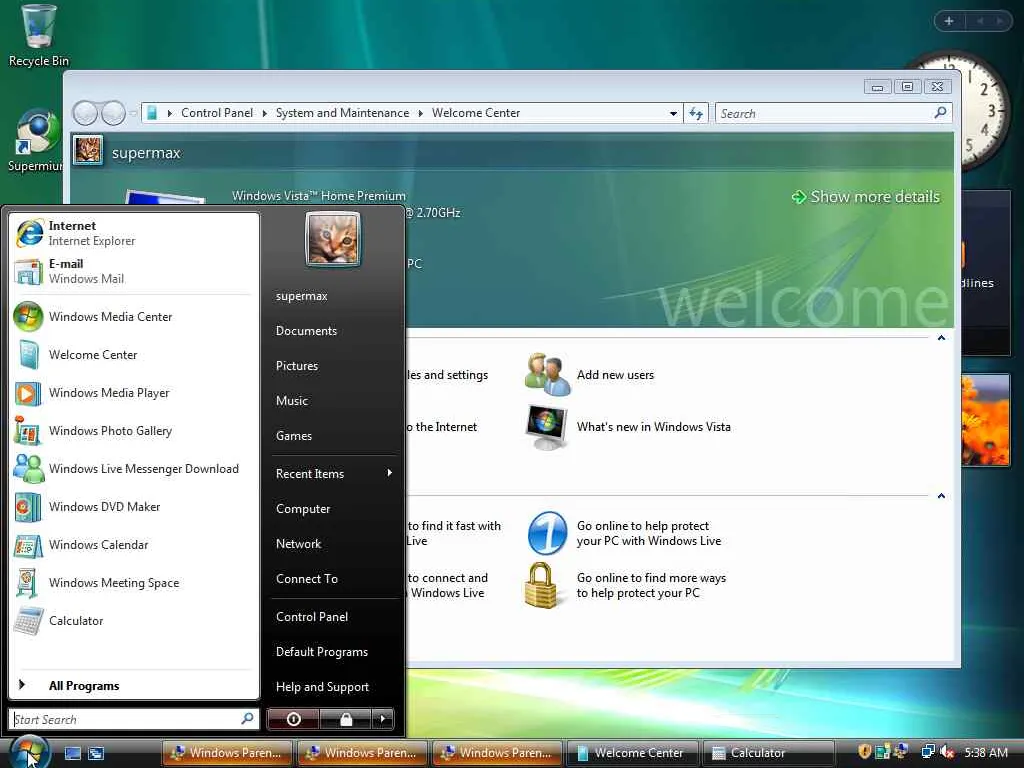
Task: Open Windows Photo Gallery
Action: pyautogui.click(x=134, y=430)
